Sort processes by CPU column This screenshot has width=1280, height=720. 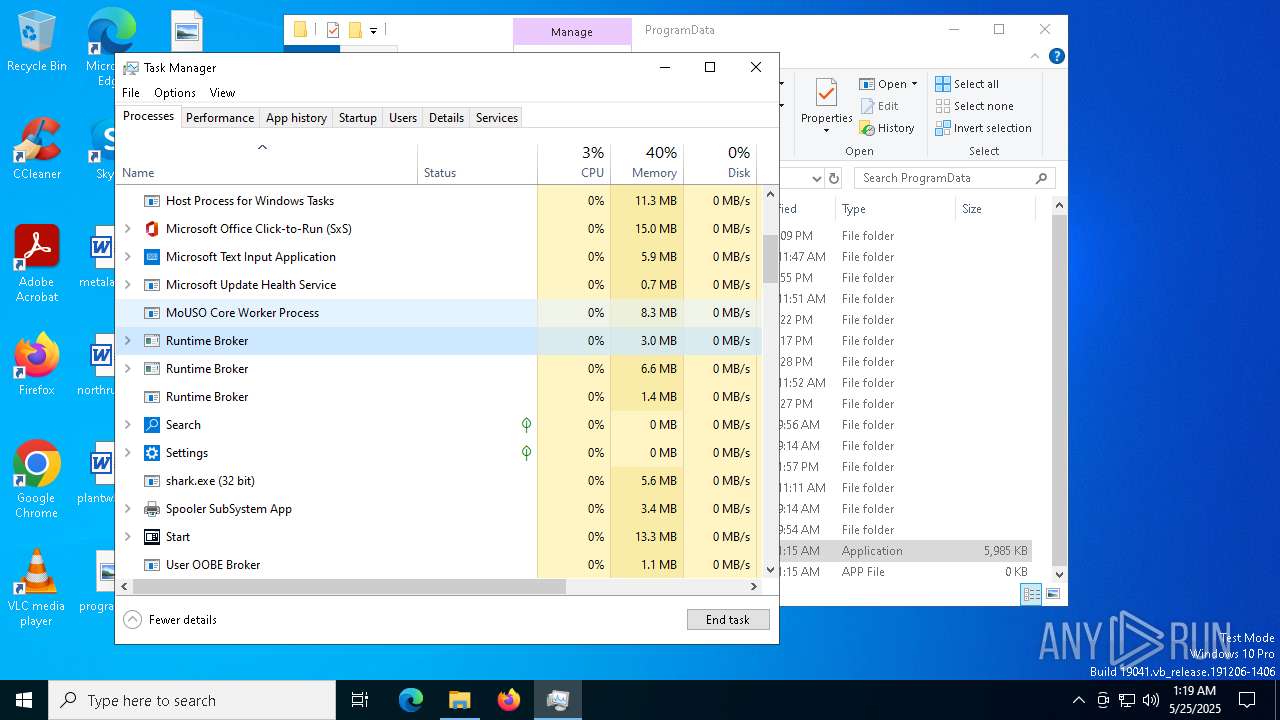[574, 164]
